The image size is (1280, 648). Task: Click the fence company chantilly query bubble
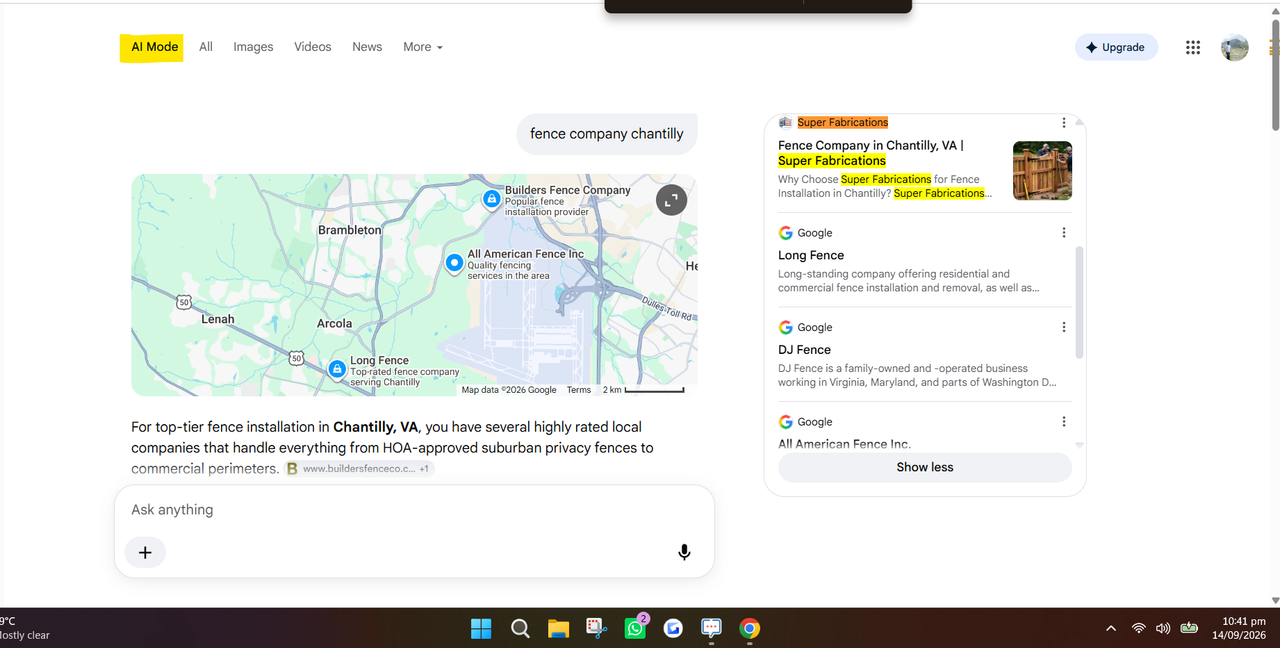607,134
